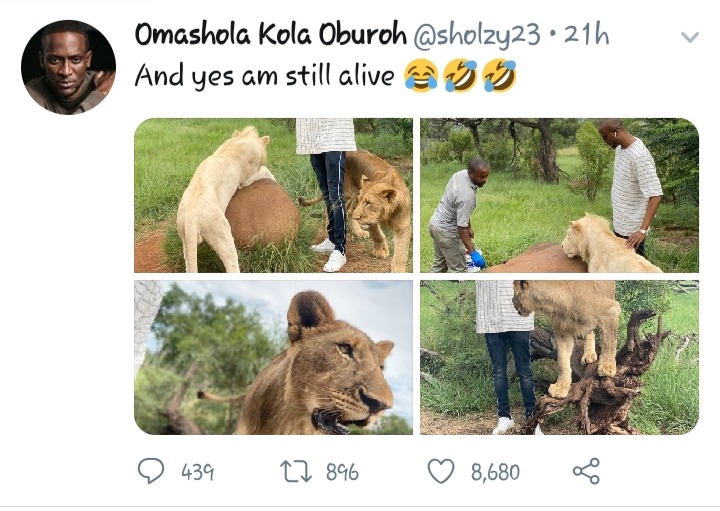
Task: Click the last rolling laughing emoji
Action: 500,75
